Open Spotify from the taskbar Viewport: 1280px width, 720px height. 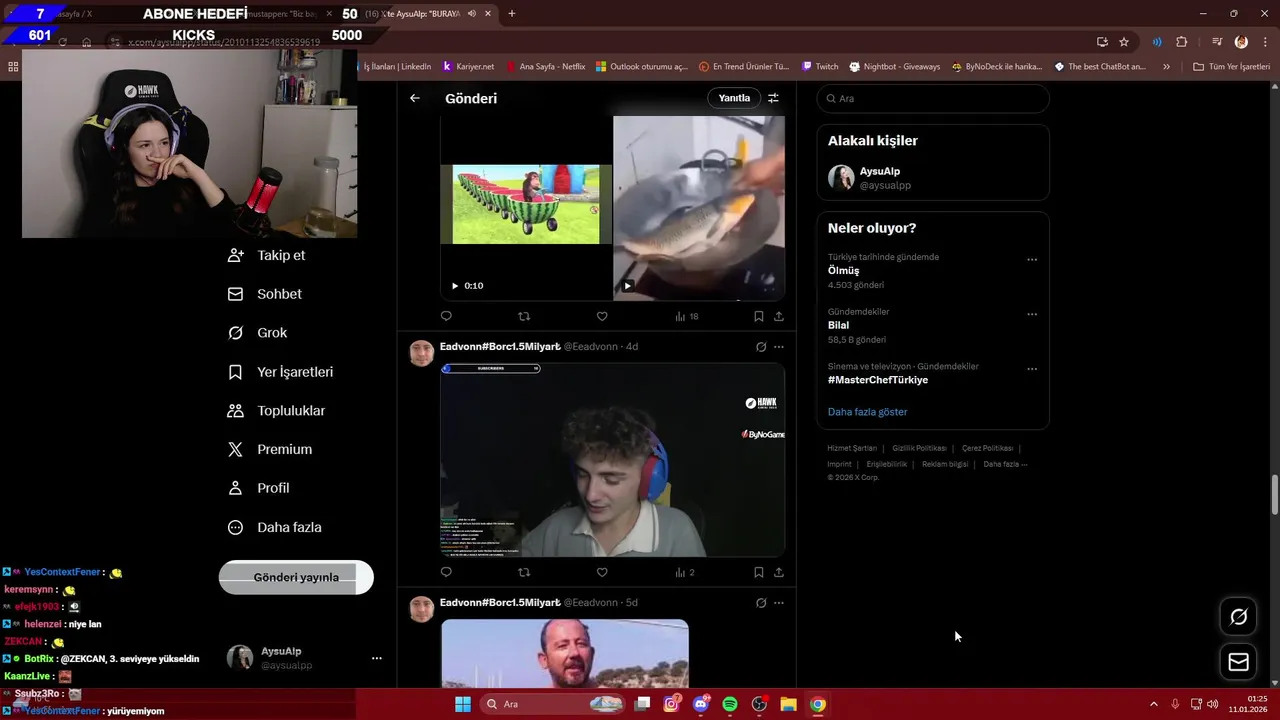pos(730,704)
